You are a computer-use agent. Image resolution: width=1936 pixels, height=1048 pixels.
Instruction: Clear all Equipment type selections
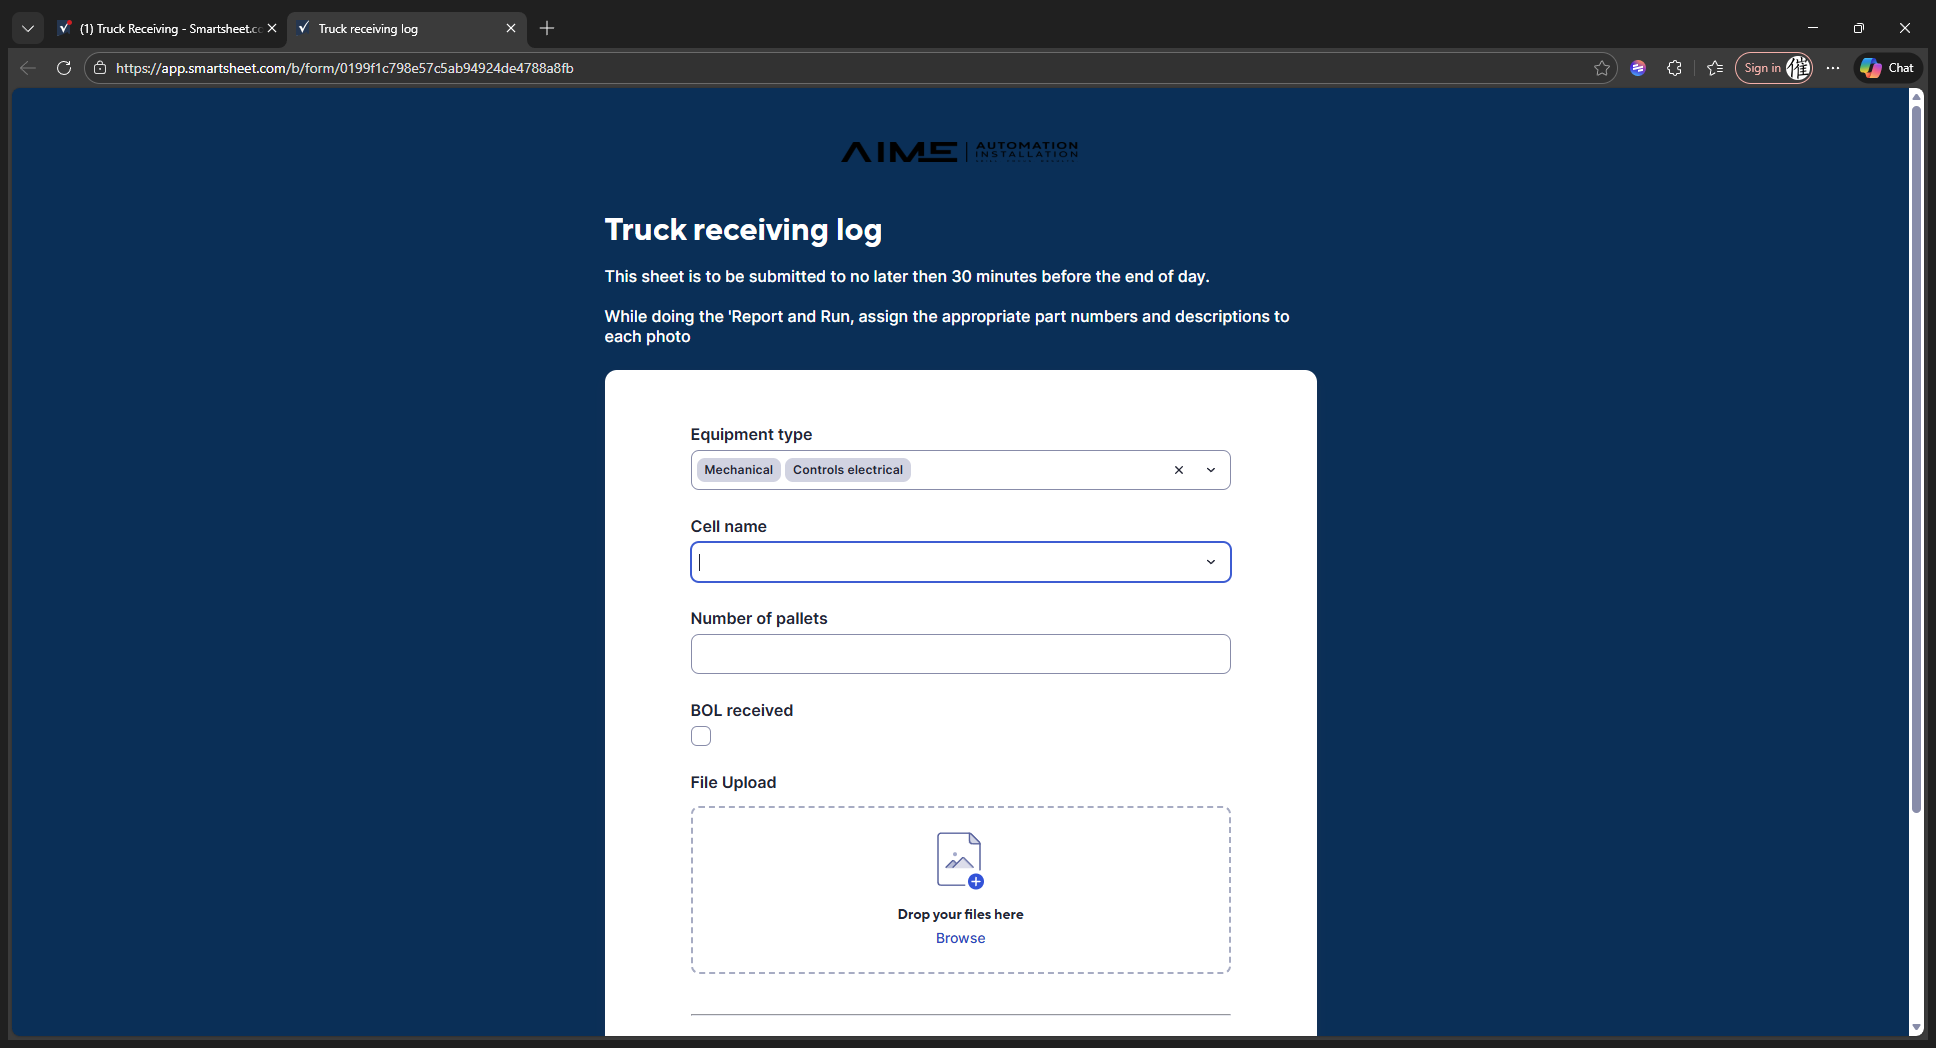pos(1179,470)
